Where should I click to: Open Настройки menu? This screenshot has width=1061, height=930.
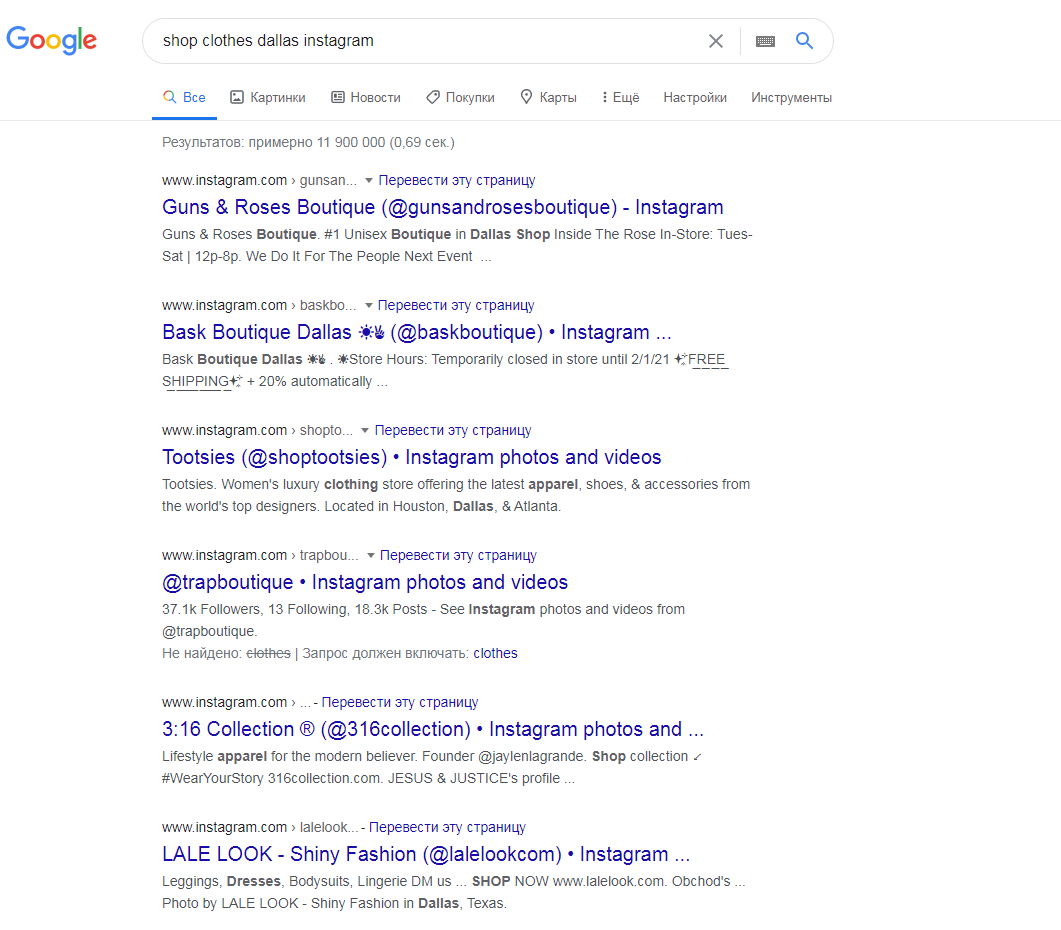[x=695, y=97]
